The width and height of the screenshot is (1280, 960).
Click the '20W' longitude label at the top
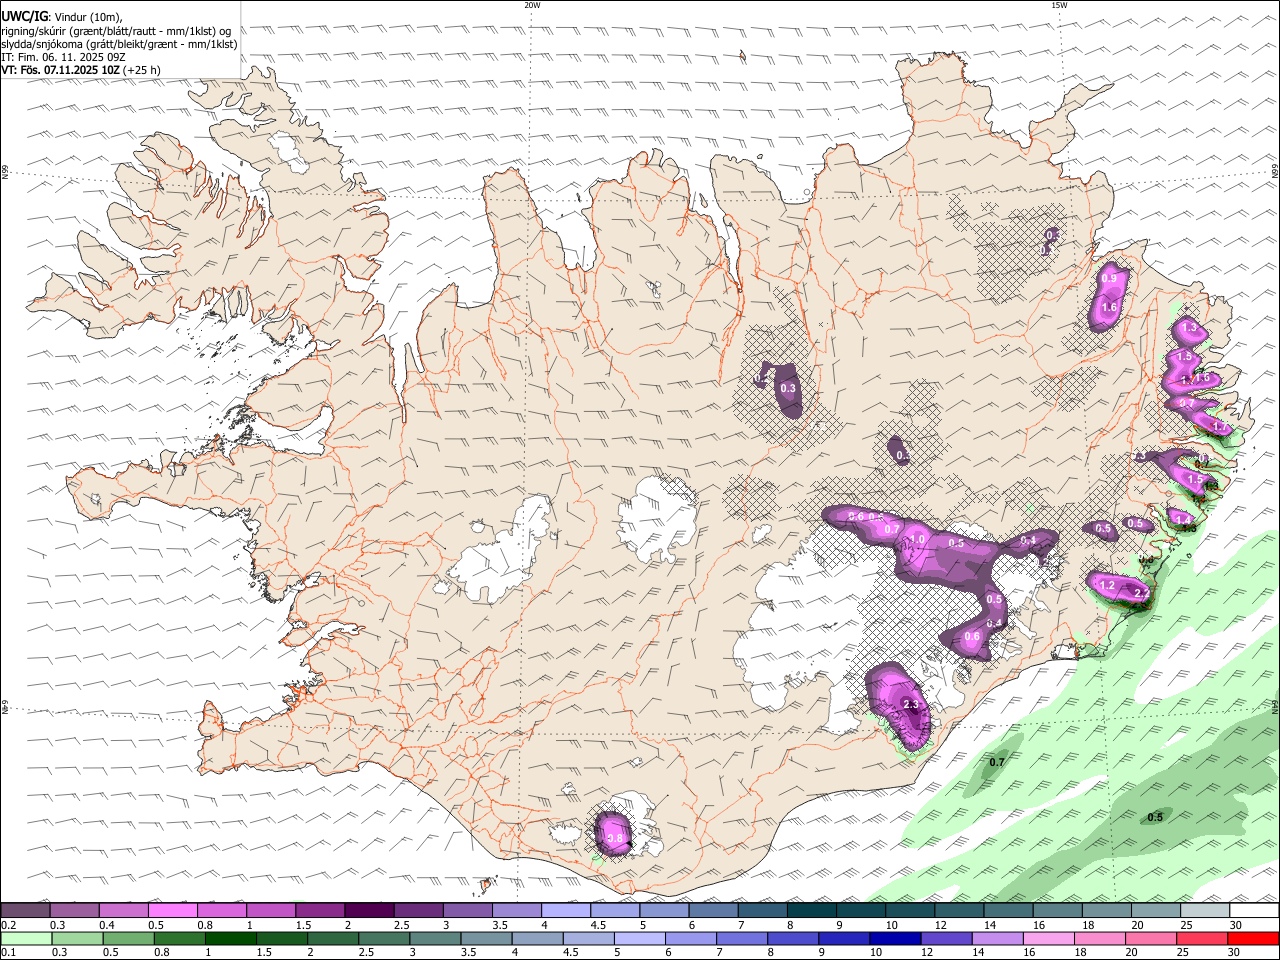[532, 5]
